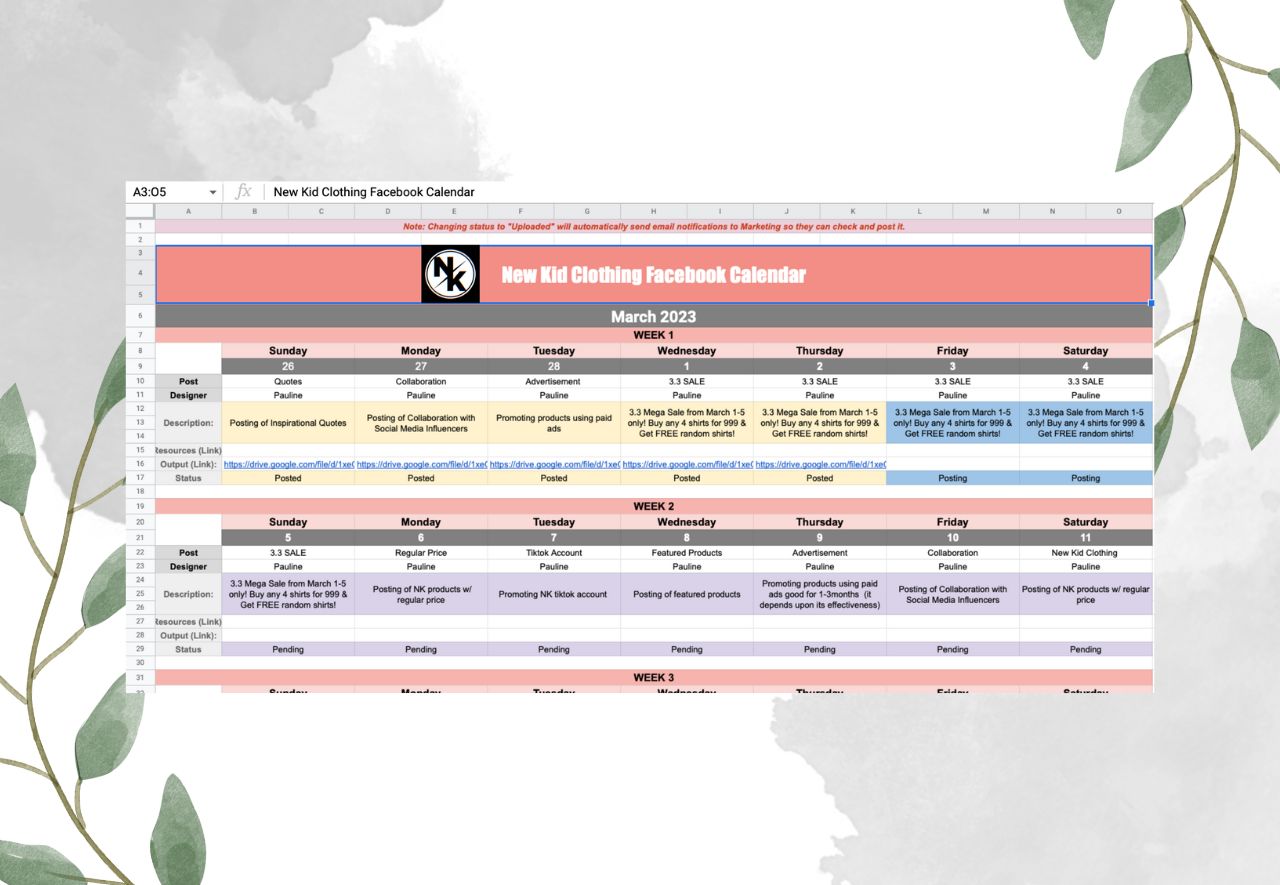1280x885 pixels.
Task: Open the Monday output Drive link in Week 1
Action: 421,464
